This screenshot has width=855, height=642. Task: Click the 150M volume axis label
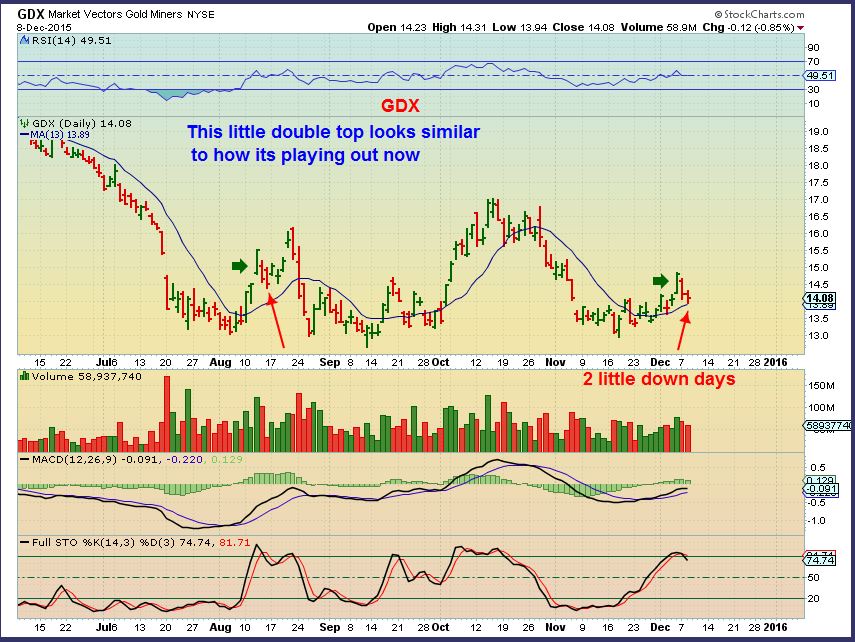point(821,386)
